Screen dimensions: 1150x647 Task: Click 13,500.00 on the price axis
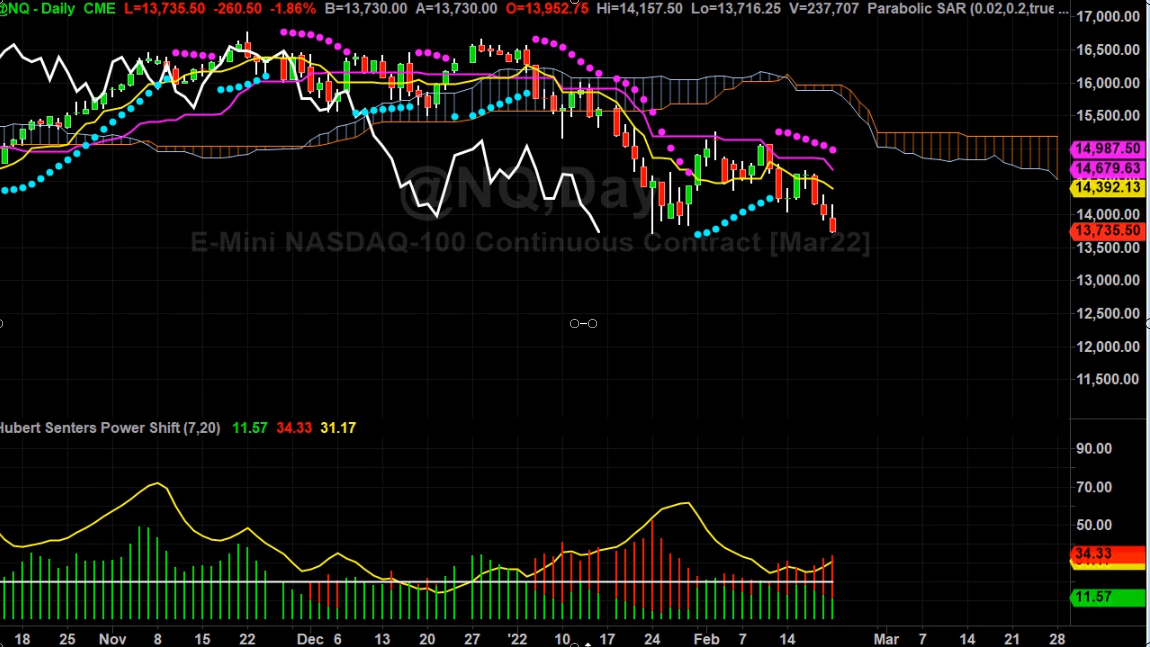1107,248
